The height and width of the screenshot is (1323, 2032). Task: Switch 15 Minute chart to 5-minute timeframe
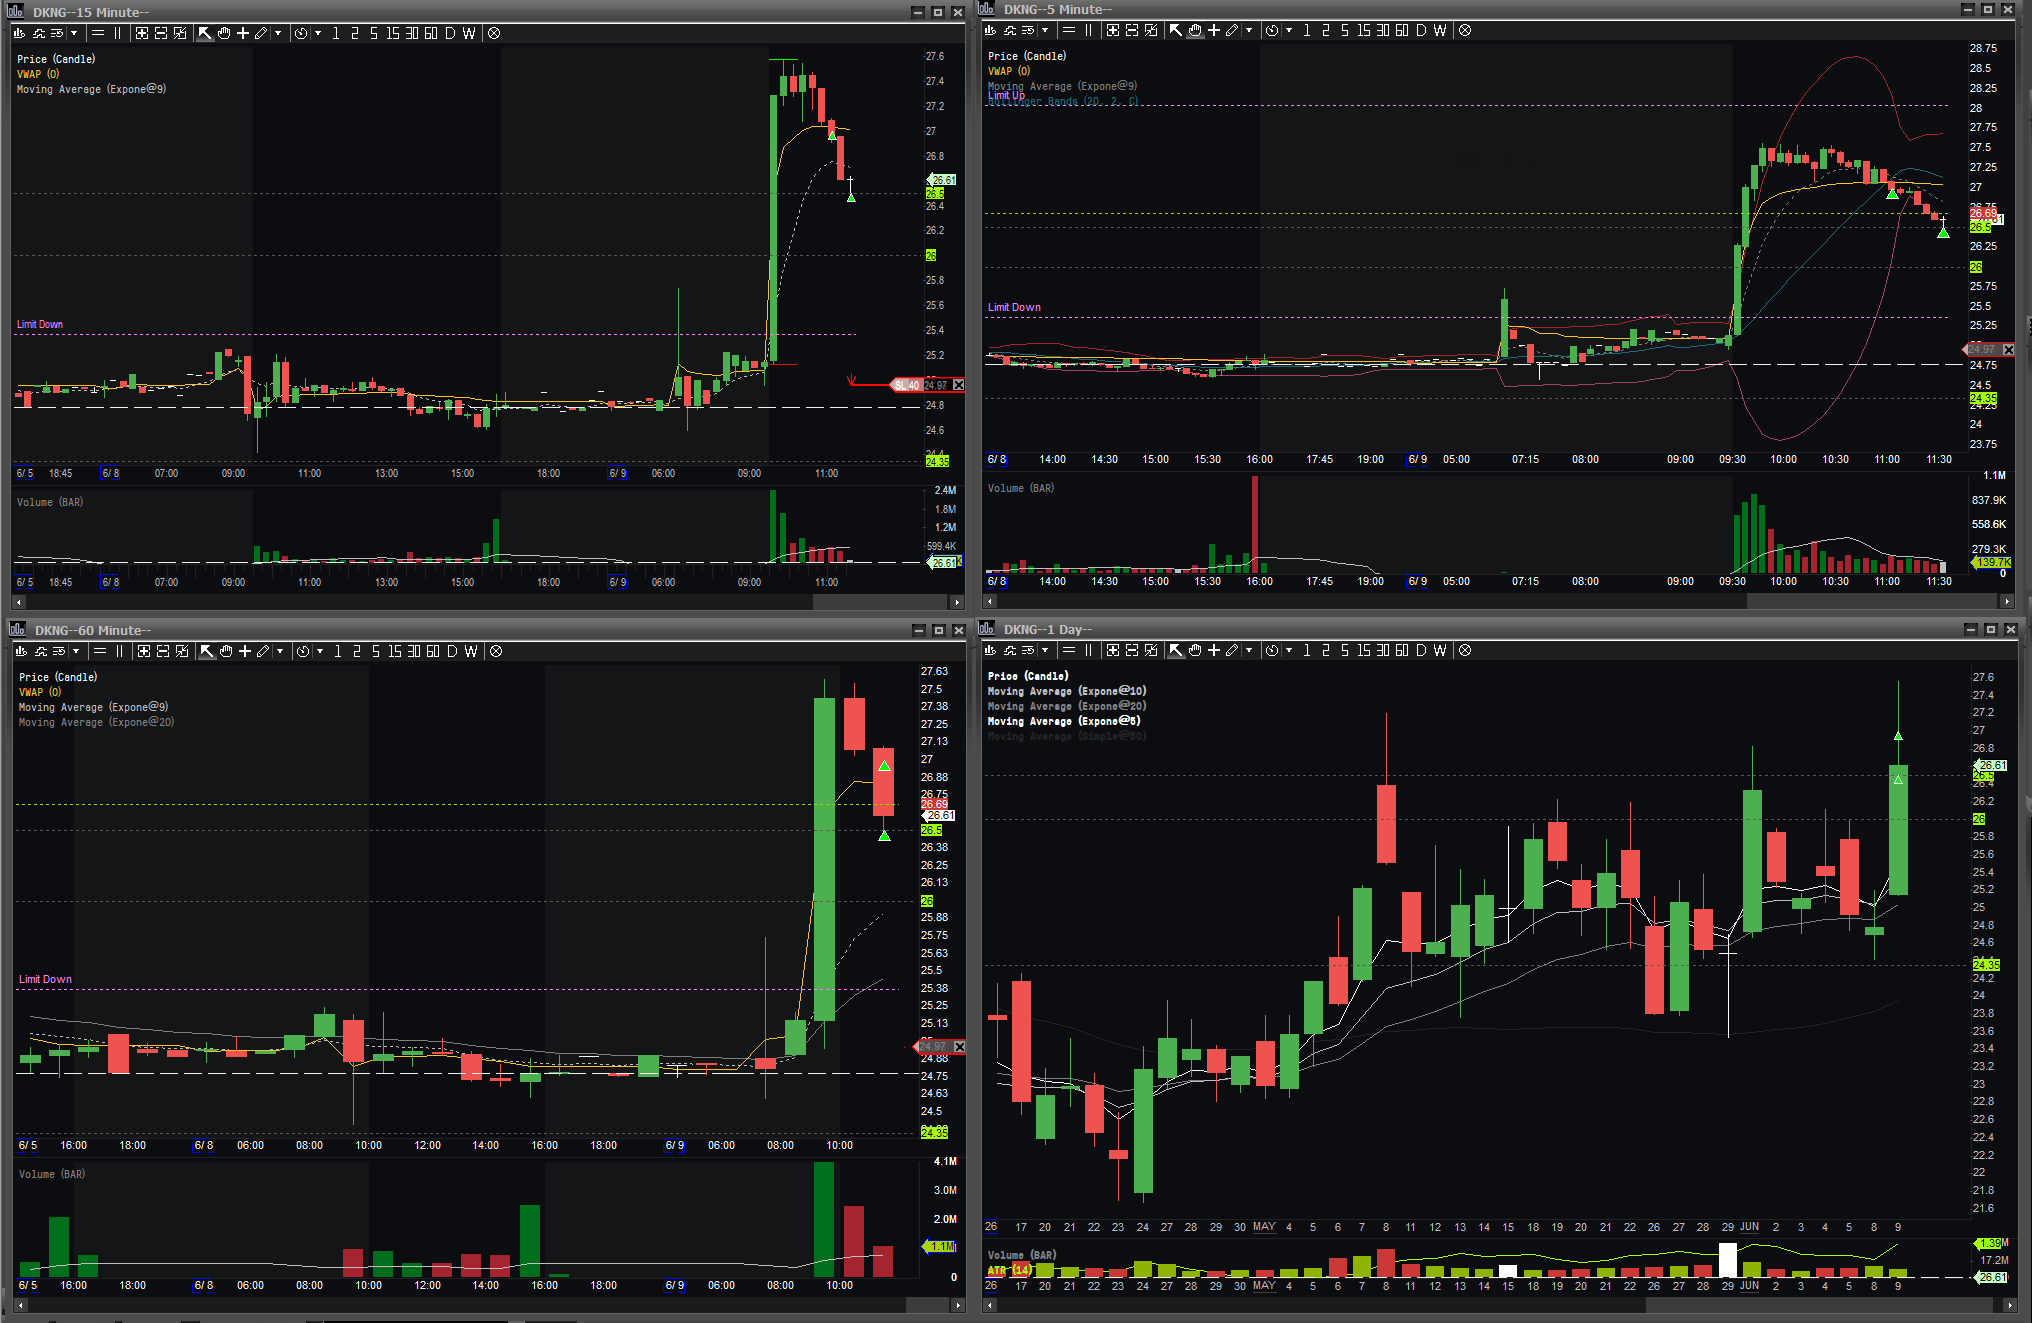373,33
